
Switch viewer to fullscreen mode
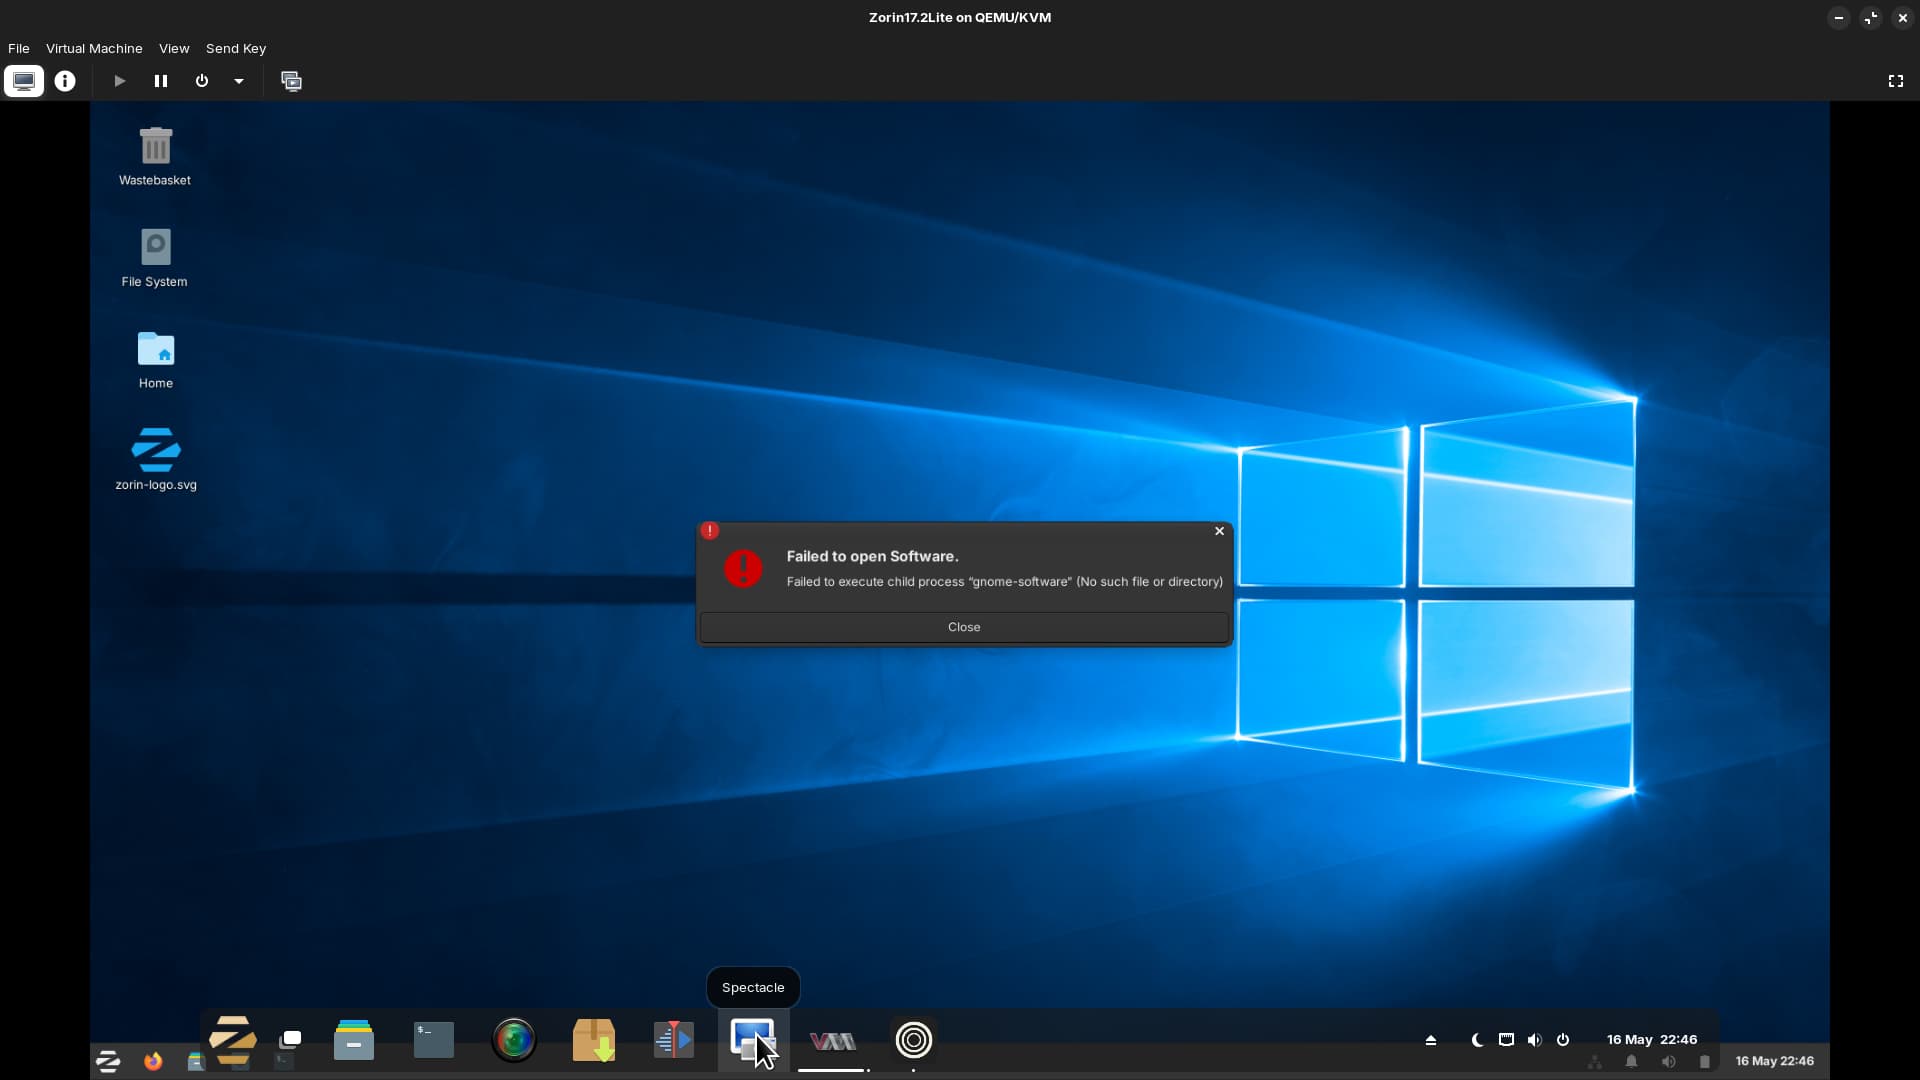[1896, 81]
